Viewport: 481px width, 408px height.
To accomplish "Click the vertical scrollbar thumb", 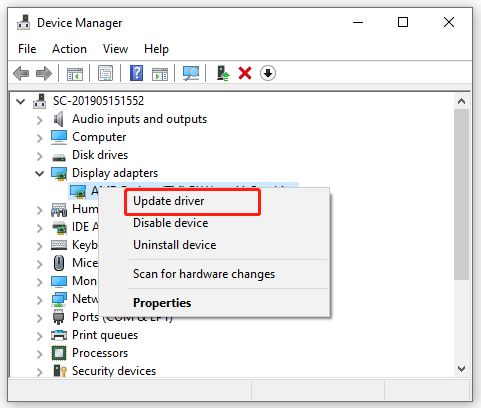I will tap(461, 195).
